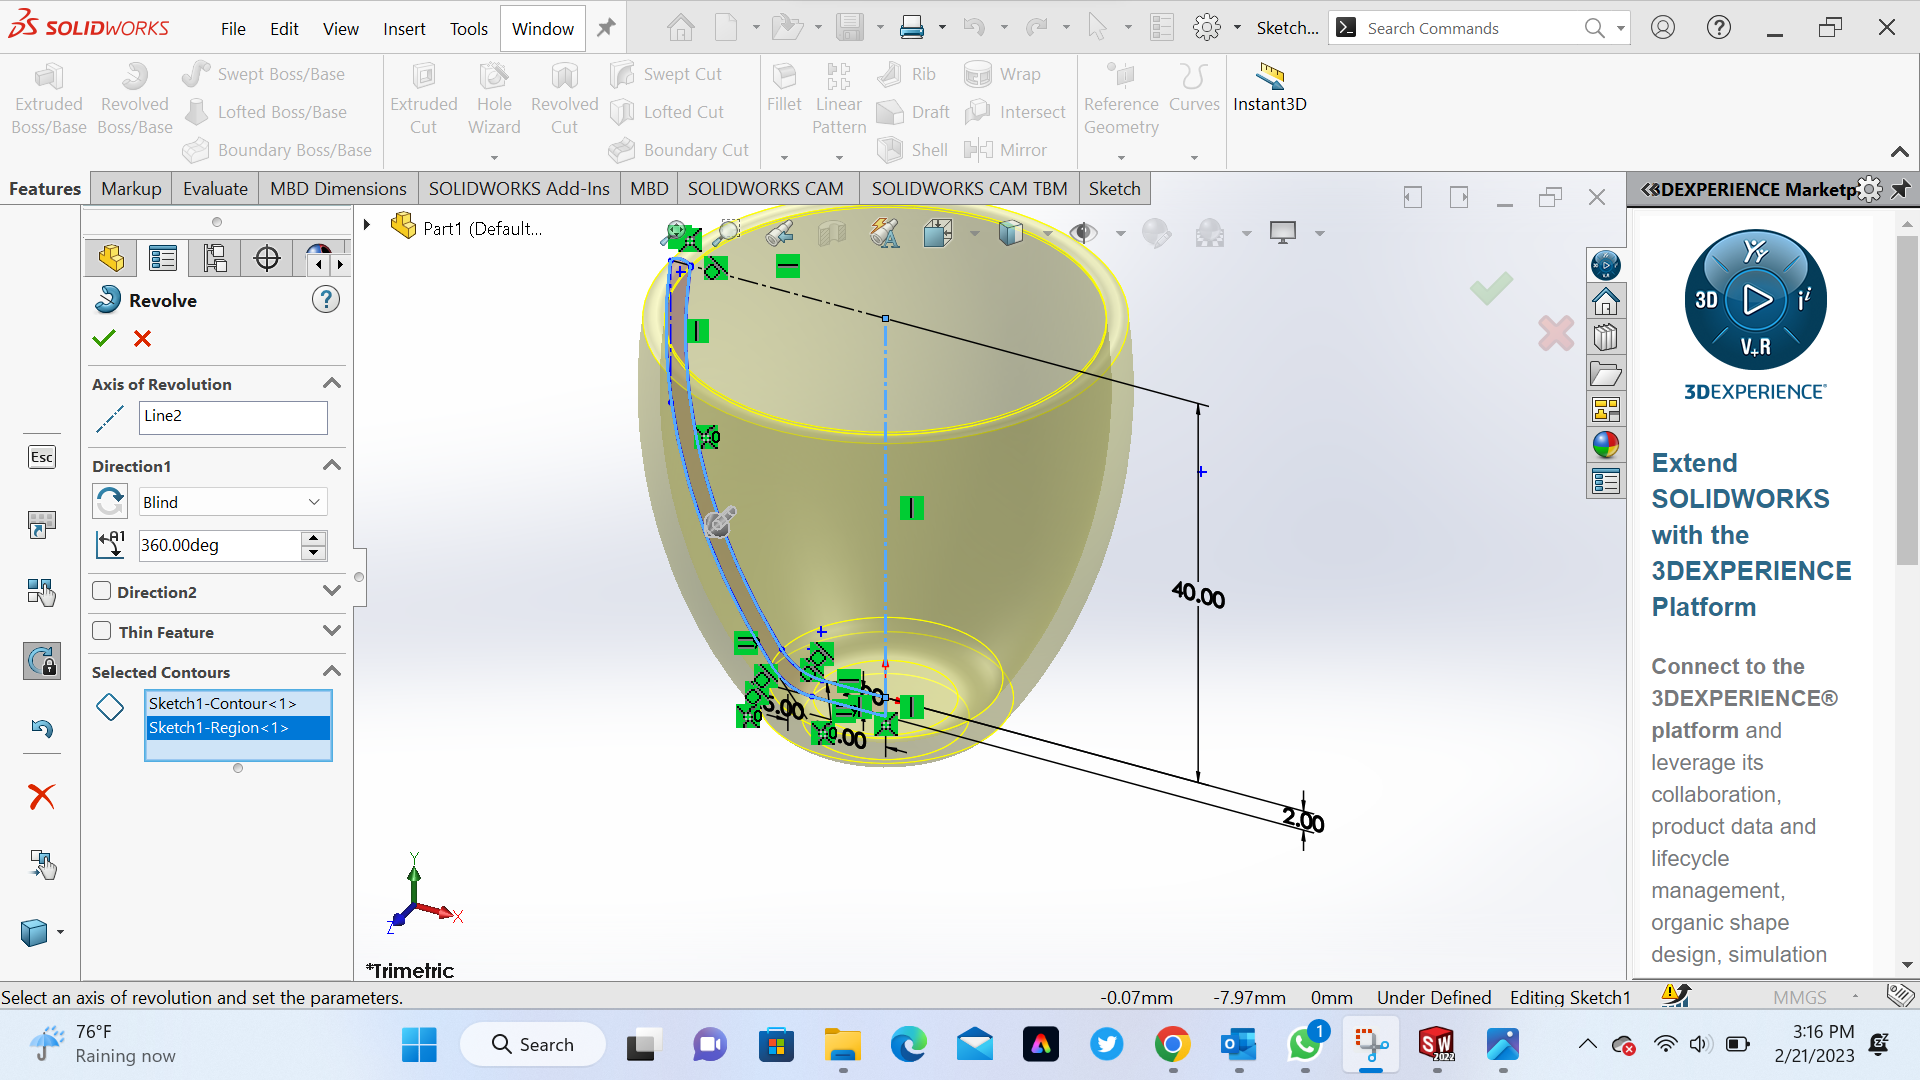The width and height of the screenshot is (1920, 1080).
Task: Cancel the Revolve with the red X
Action: 143,339
